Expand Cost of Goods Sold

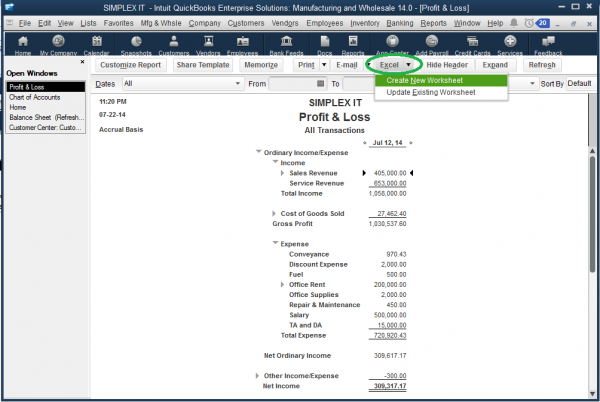click(x=274, y=213)
